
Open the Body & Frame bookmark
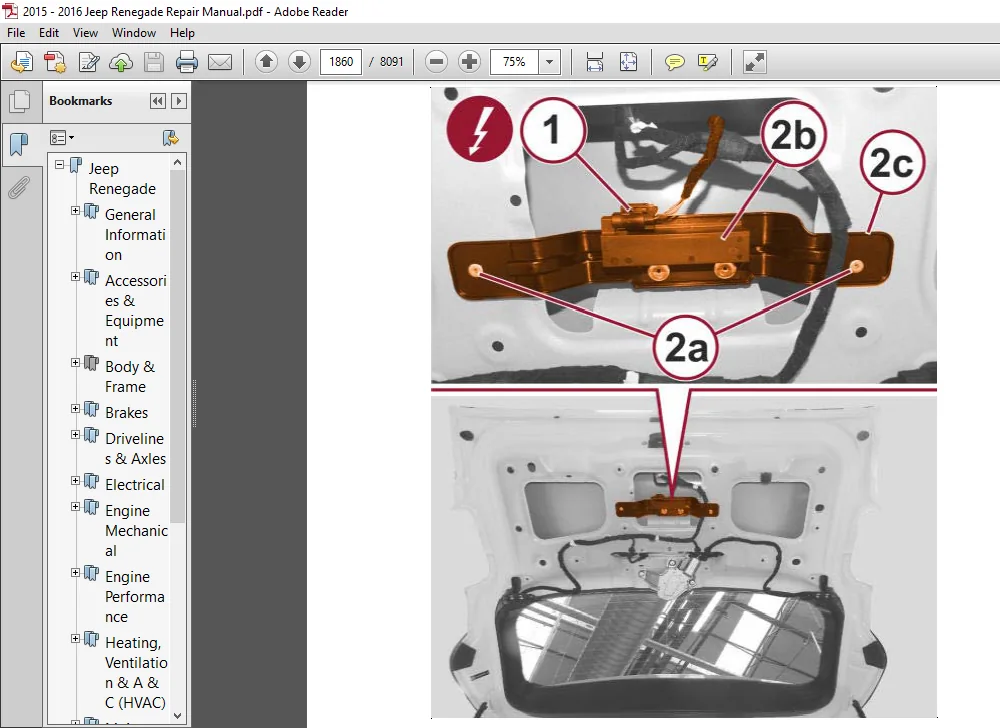click(x=129, y=377)
